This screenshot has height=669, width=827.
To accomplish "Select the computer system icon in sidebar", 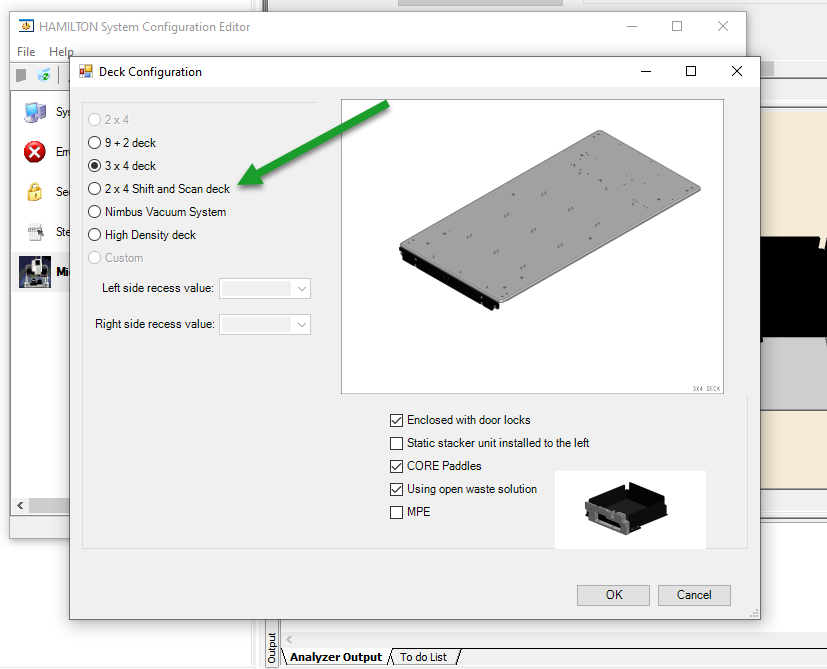I will [35, 112].
